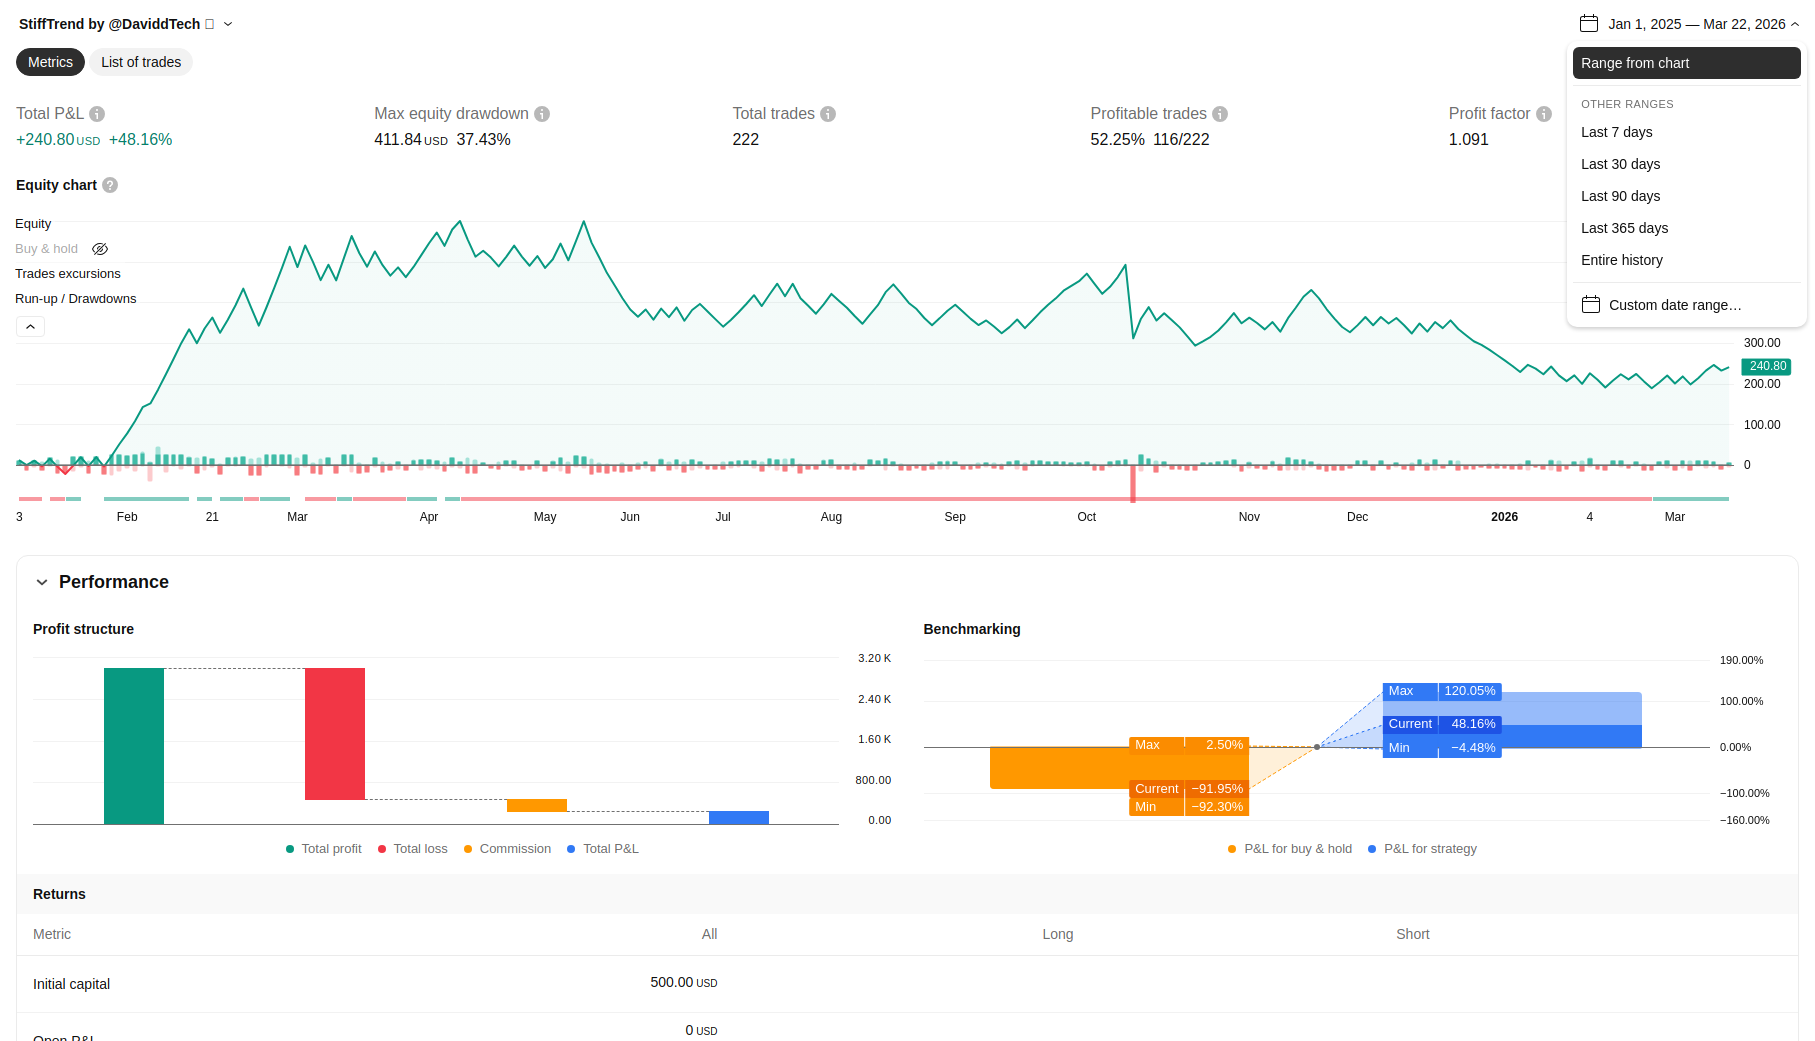The width and height of the screenshot is (1815, 1041).
Task: Collapse the equity chart legend list
Action: click(x=30, y=327)
